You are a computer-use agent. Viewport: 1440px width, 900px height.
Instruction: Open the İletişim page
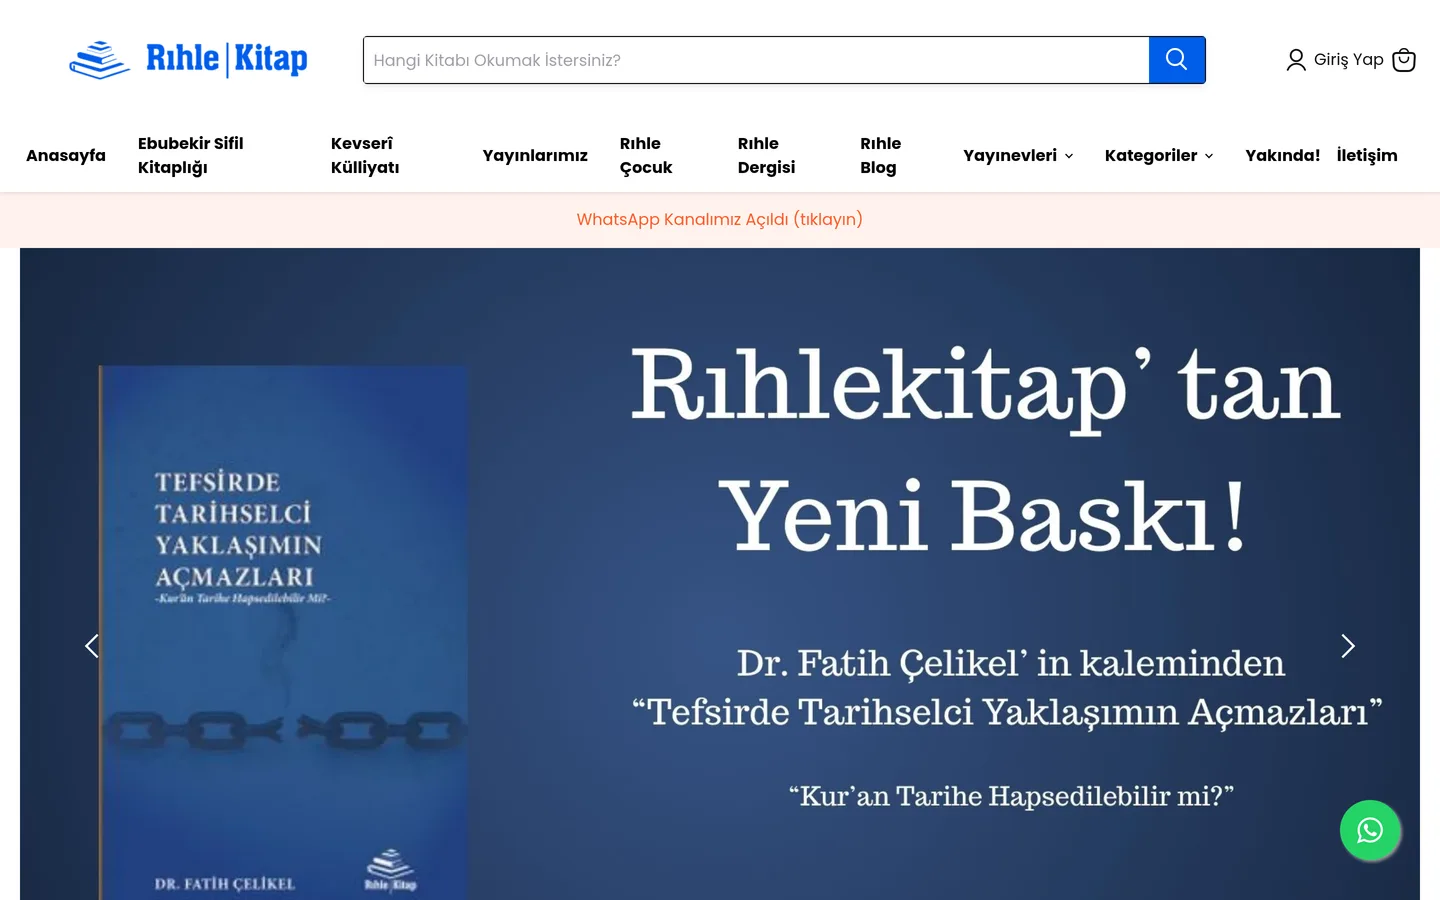point(1367,155)
